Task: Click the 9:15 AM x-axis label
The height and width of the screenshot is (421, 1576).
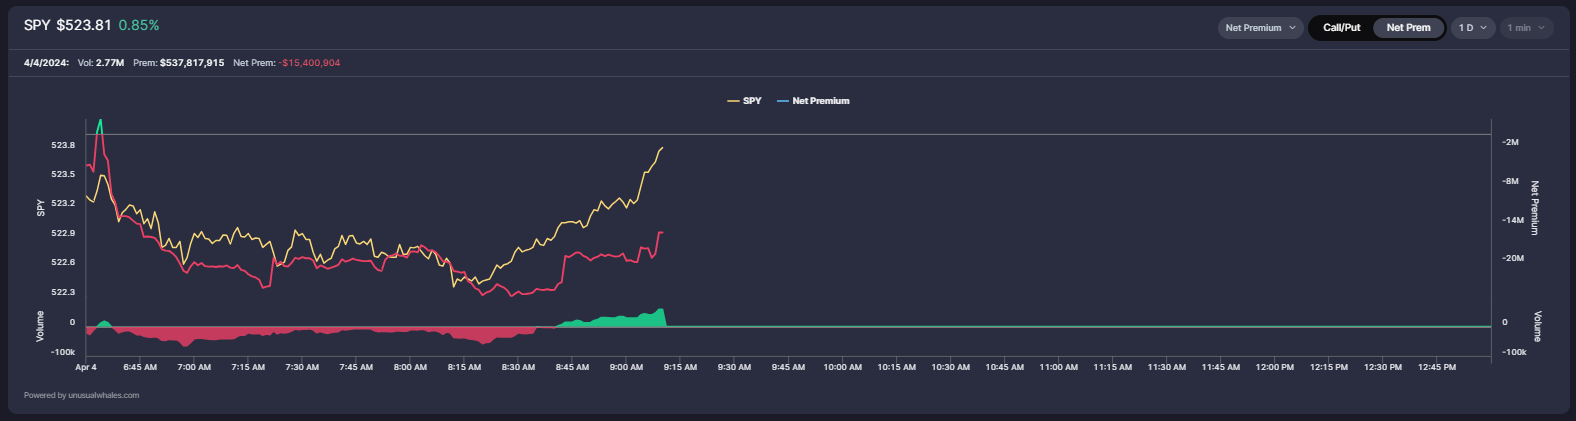Action: pyautogui.click(x=680, y=367)
